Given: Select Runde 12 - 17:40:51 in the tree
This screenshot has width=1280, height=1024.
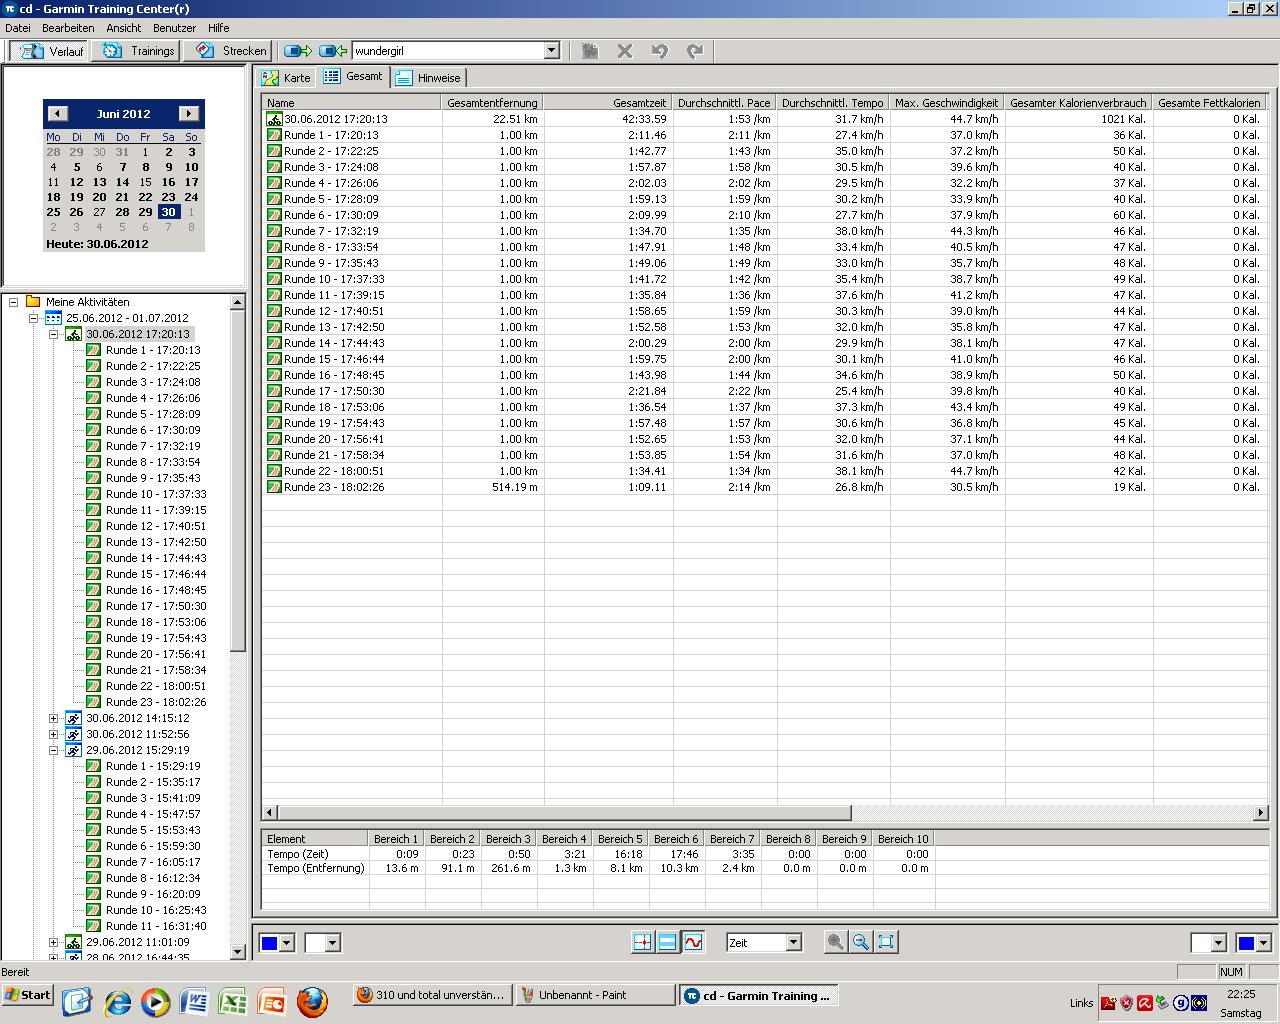Looking at the screenshot, I should coord(155,526).
